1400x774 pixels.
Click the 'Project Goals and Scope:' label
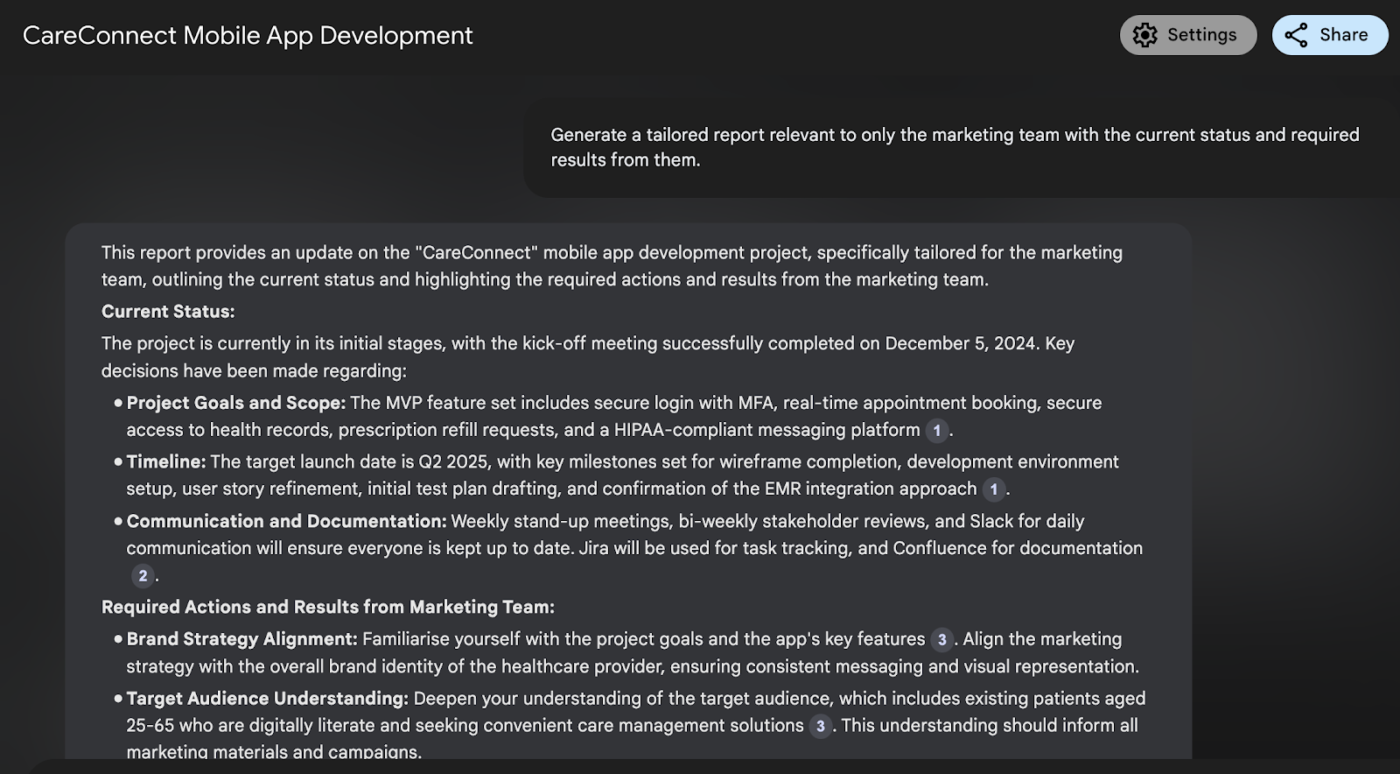tap(236, 403)
